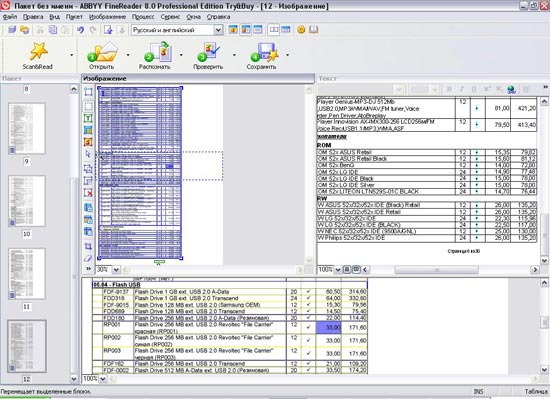The height and width of the screenshot is (399, 550).
Task: Click the yellow options icon in toolbar
Action: point(301,30)
